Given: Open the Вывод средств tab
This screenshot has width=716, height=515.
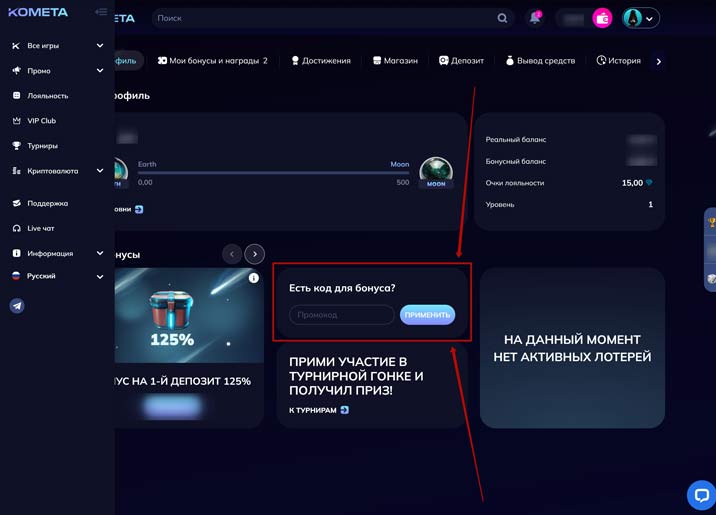Looking at the screenshot, I should (x=540, y=61).
